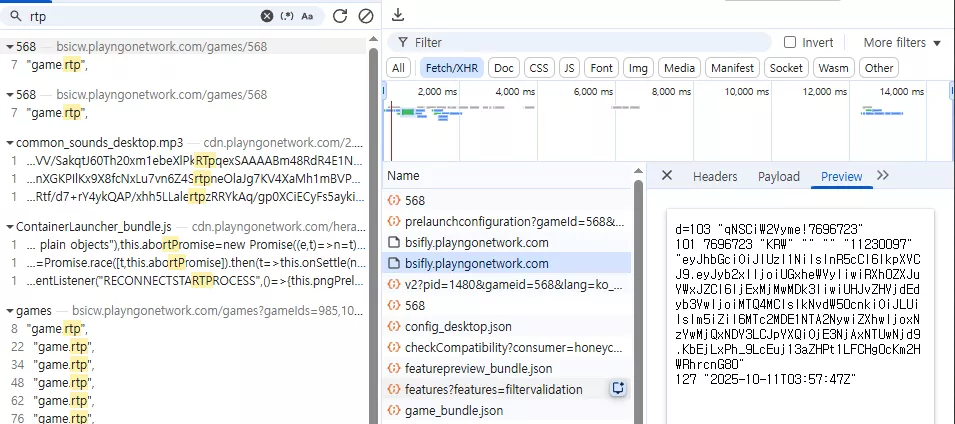
Task: Select first bsifly.playngonetwork.com request
Action: pos(507,242)
